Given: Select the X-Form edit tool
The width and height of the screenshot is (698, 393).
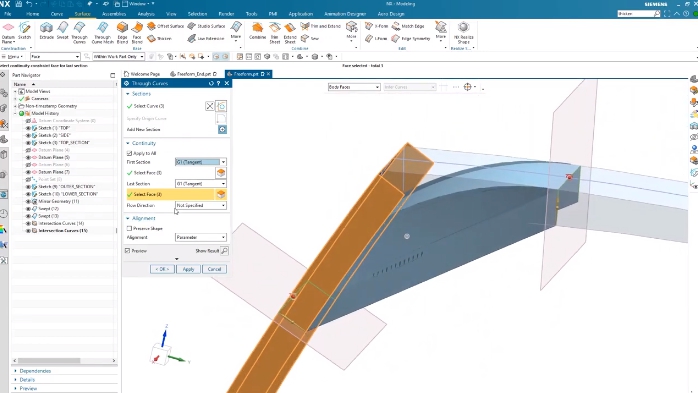Looking at the screenshot, I should 369,26.
